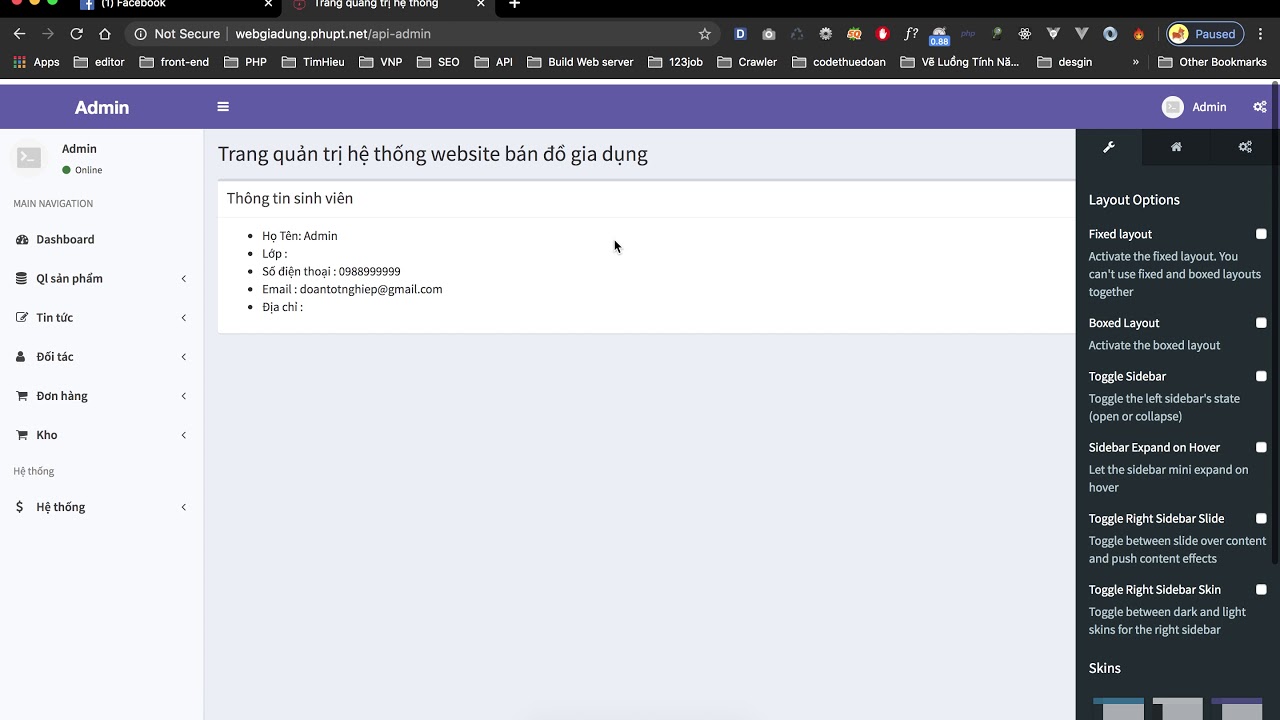Enable the Boxed Layout checkbox
Image resolution: width=1280 pixels, height=720 pixels.
[1261, 323]
